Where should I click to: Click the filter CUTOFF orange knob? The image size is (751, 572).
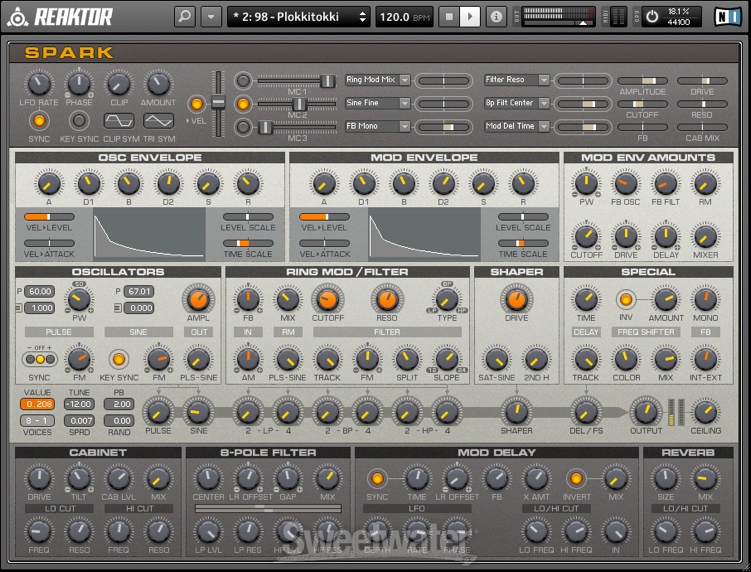(328, 300)
